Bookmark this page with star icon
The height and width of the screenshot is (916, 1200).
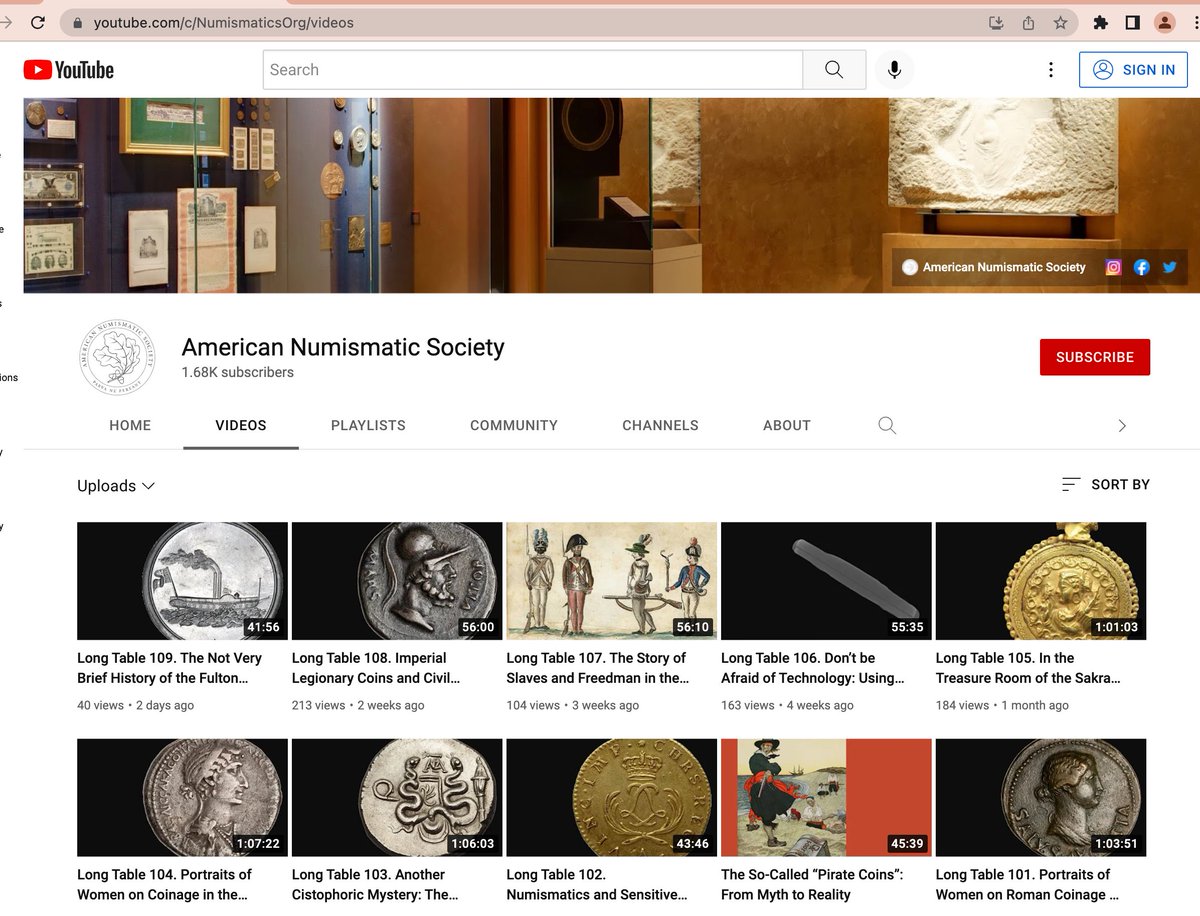pyautogui.click(x=1060, y=23)
